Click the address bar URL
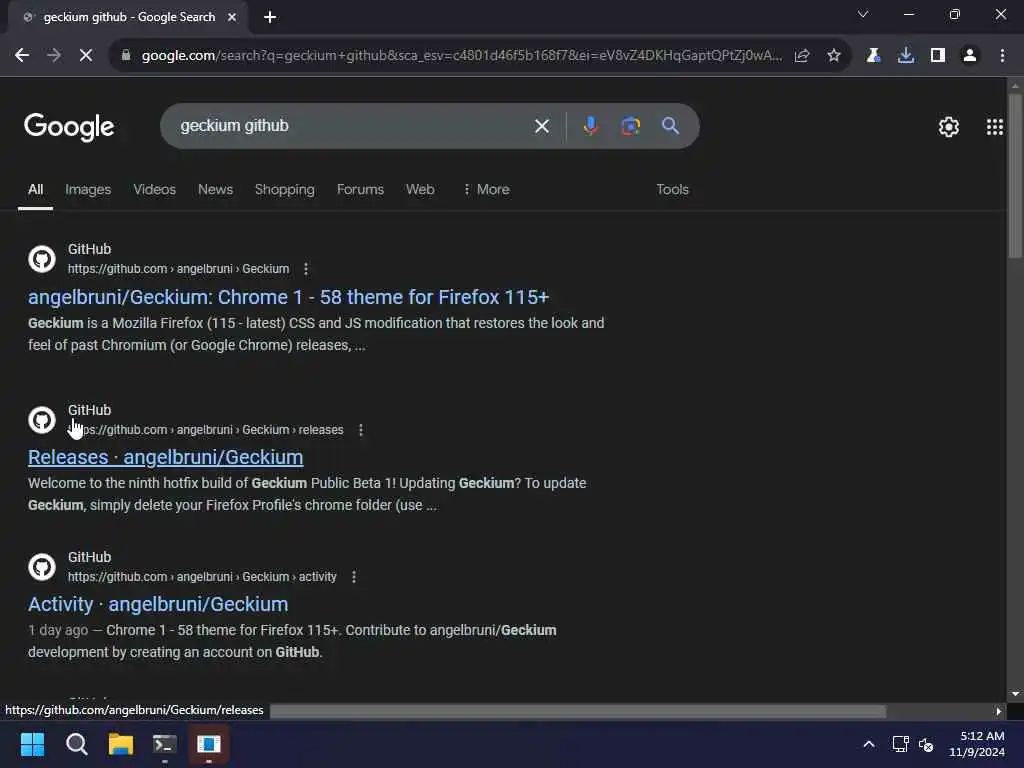 pyautogui.click(x=461, y=56)
